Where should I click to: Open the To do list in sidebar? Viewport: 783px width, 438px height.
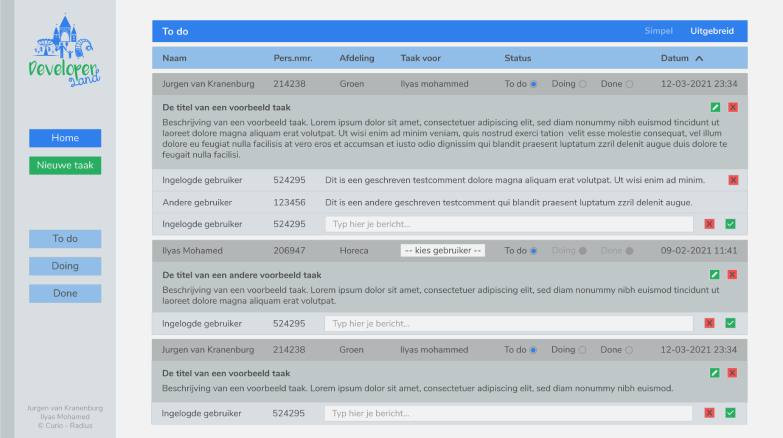point(65,239)
